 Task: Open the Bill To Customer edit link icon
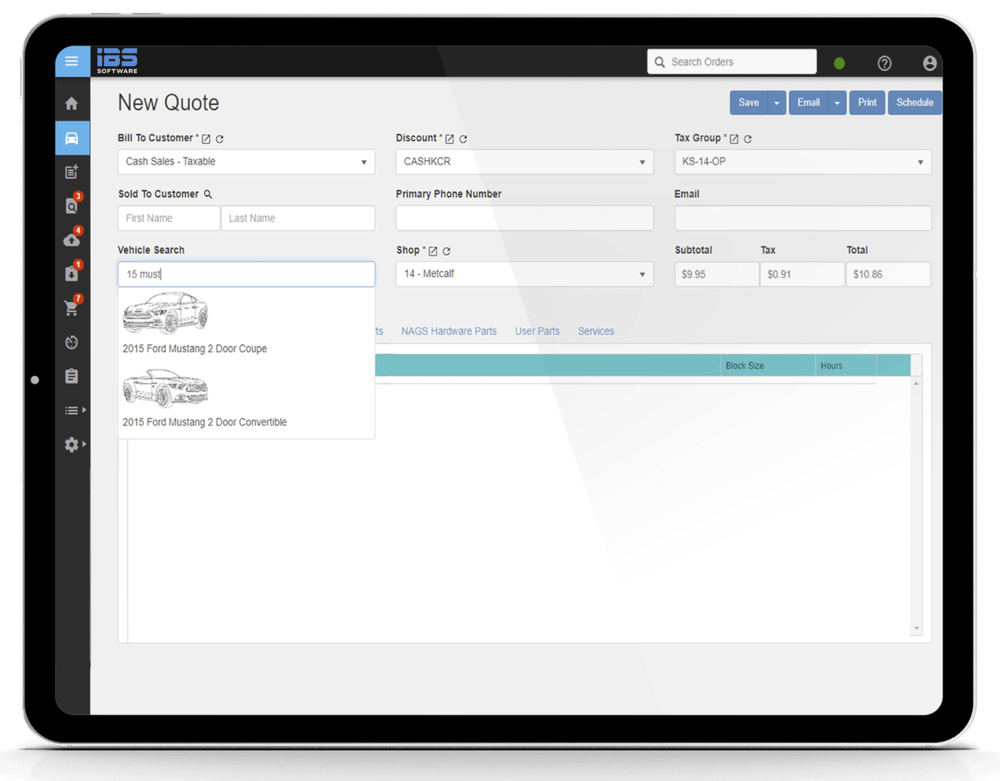[205, 139]
